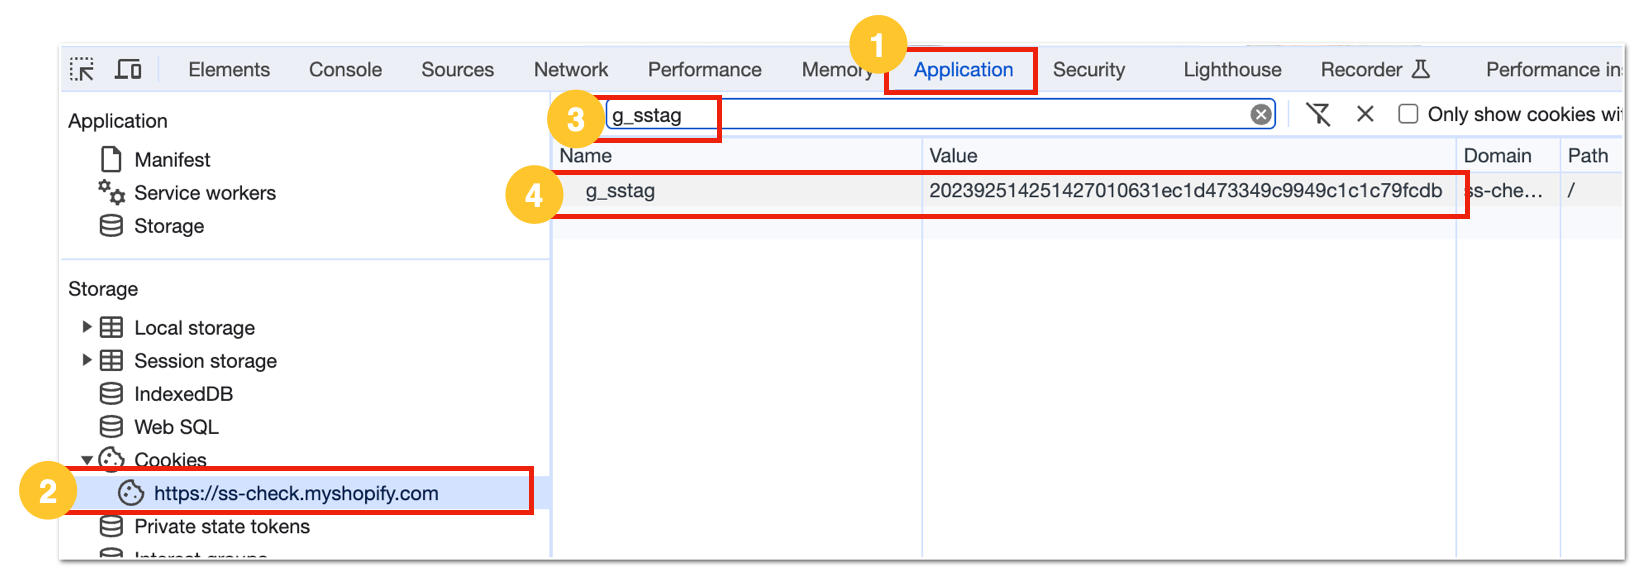Click the clear filtered cookies icon

click(1318, 114)
